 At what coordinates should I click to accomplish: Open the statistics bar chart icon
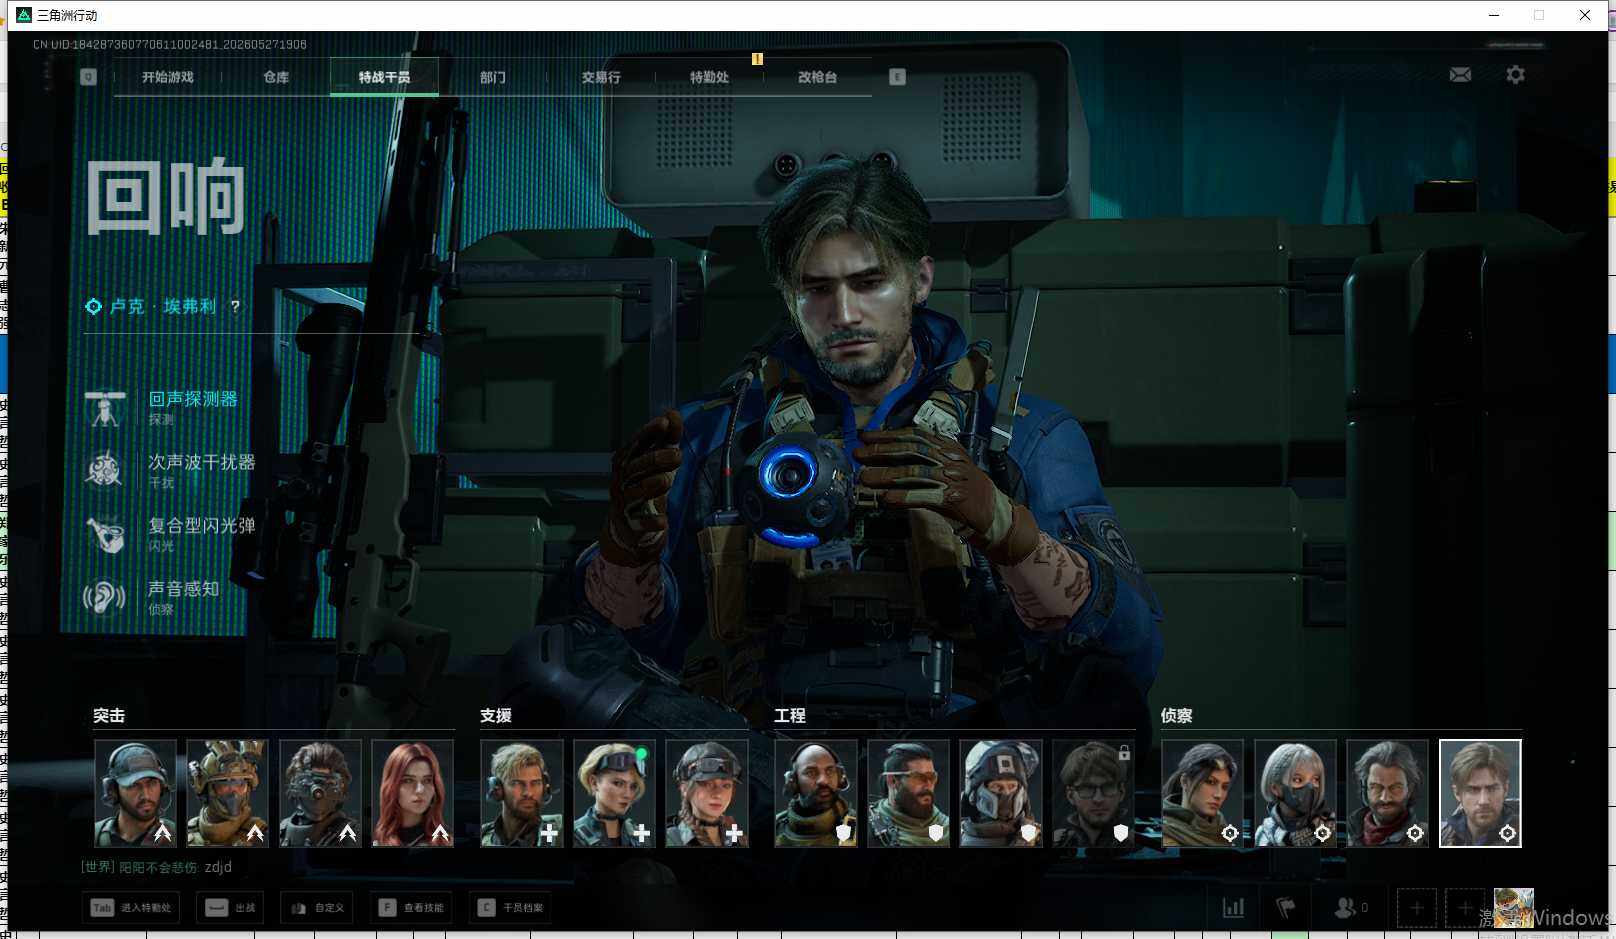point(1233,908)
